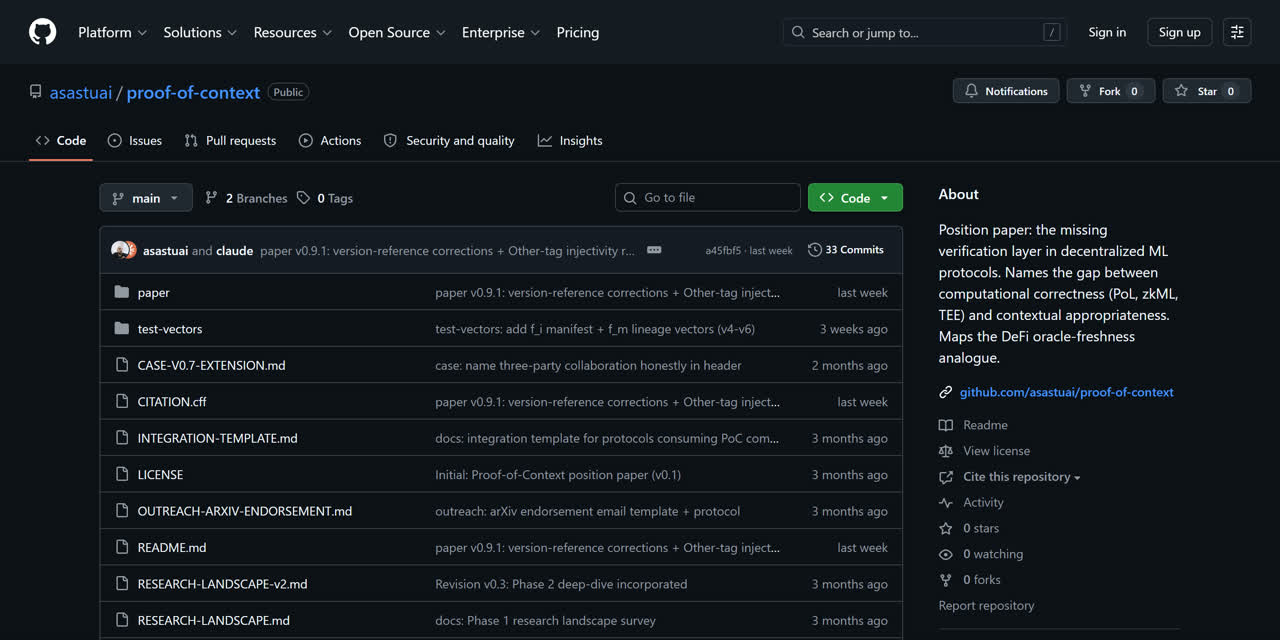Image resolution: width=1280 pixels, height=640 pixels.
Task: Open the CASE-V0.7-EXTENSION.md file
Action: (x=211, y=365)
